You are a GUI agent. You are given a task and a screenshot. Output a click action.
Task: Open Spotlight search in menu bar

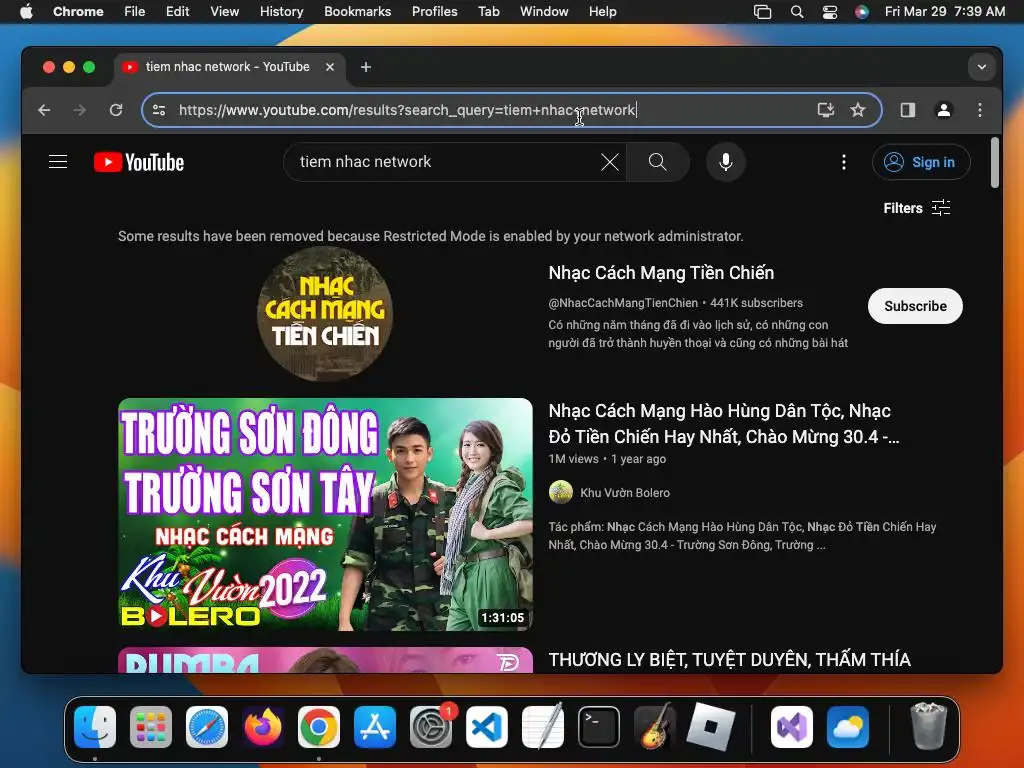point(797,11)
